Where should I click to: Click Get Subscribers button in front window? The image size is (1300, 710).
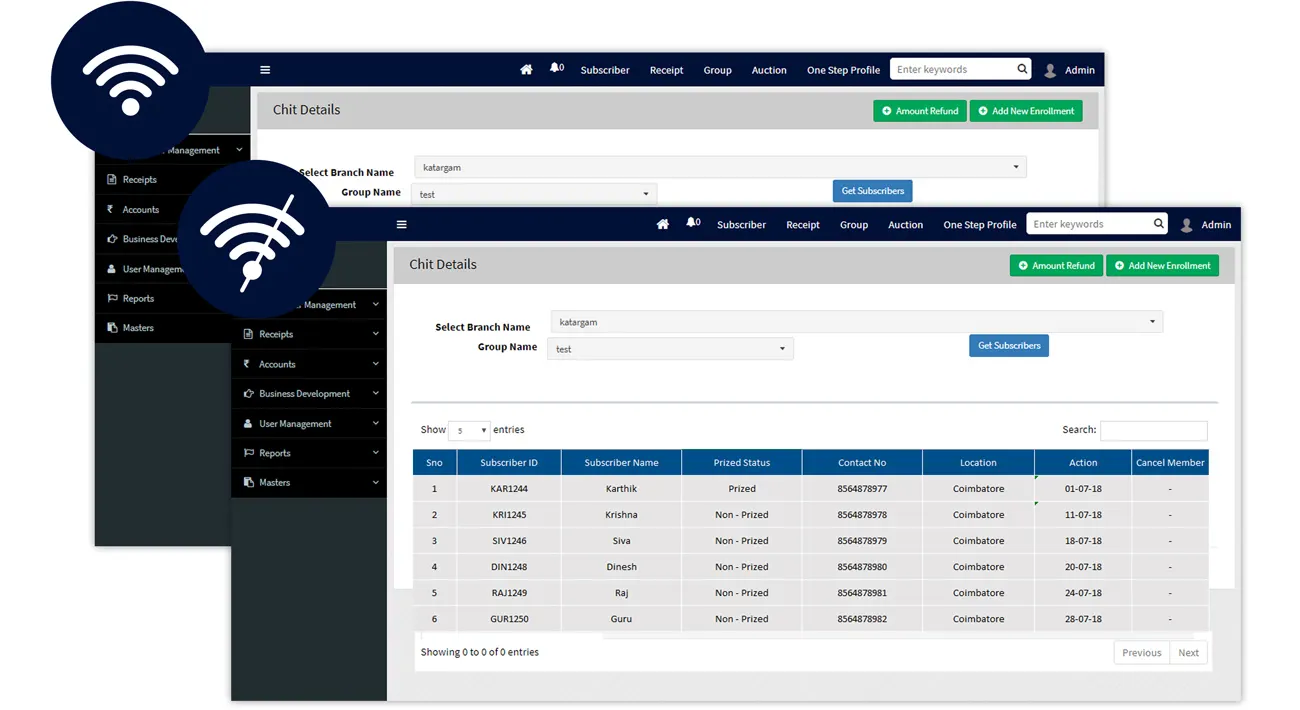point(1008,346)
